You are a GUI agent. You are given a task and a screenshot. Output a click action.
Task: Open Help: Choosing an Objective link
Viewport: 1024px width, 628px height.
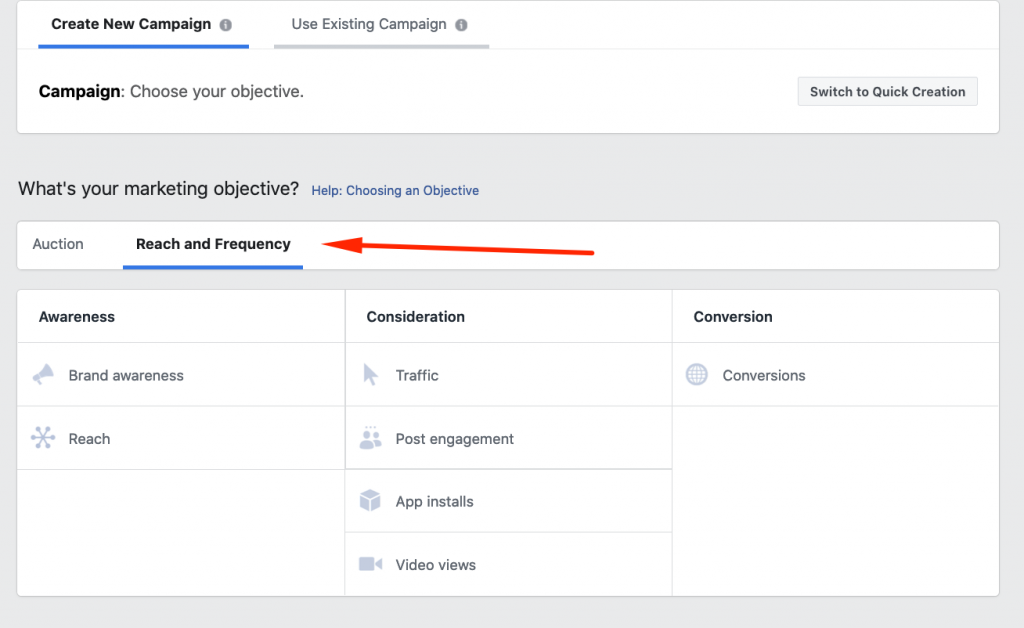click(395, 191)
